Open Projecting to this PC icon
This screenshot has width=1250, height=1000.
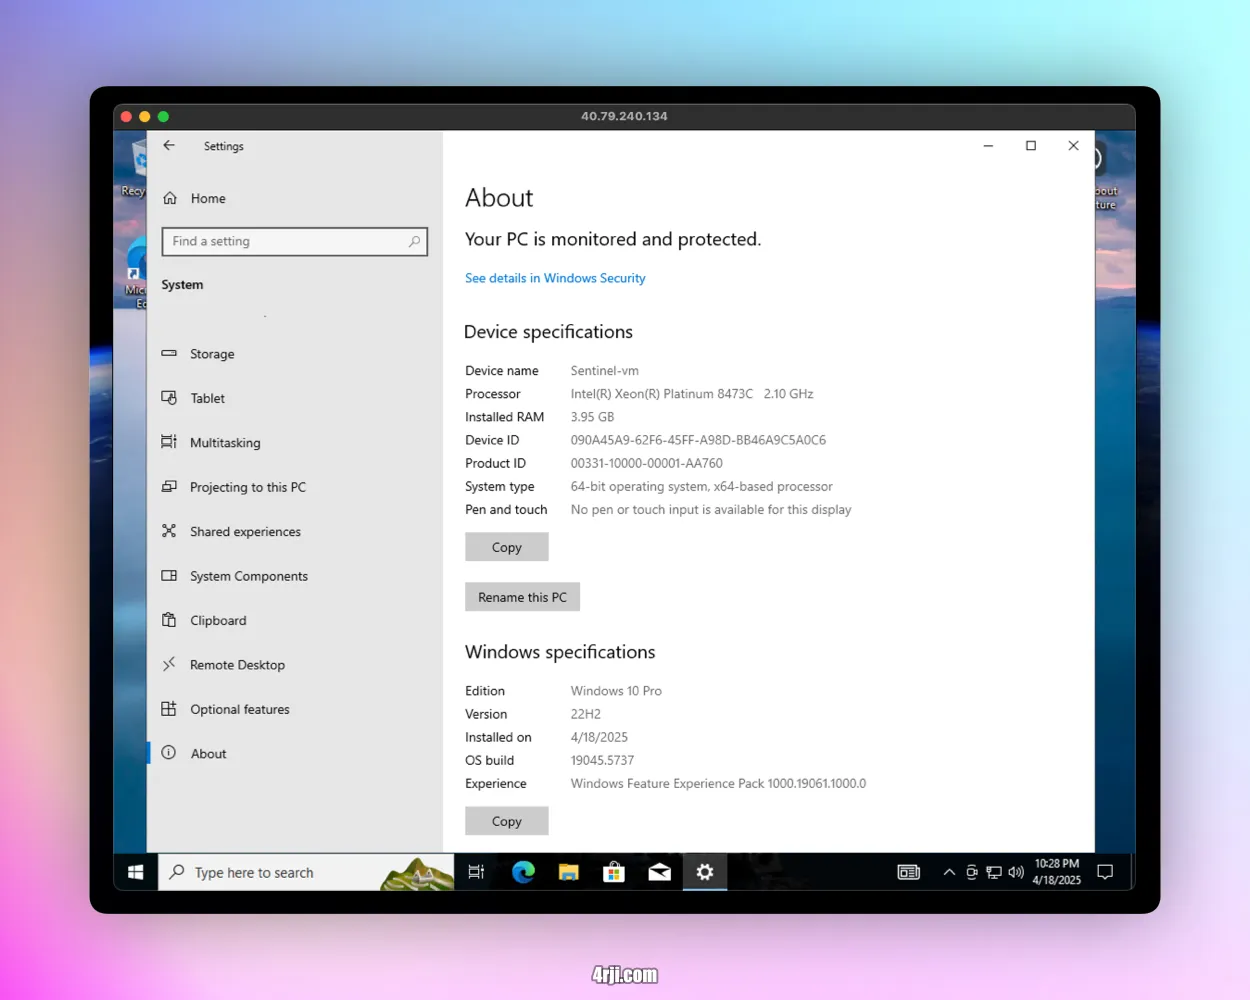pos(170,487)
